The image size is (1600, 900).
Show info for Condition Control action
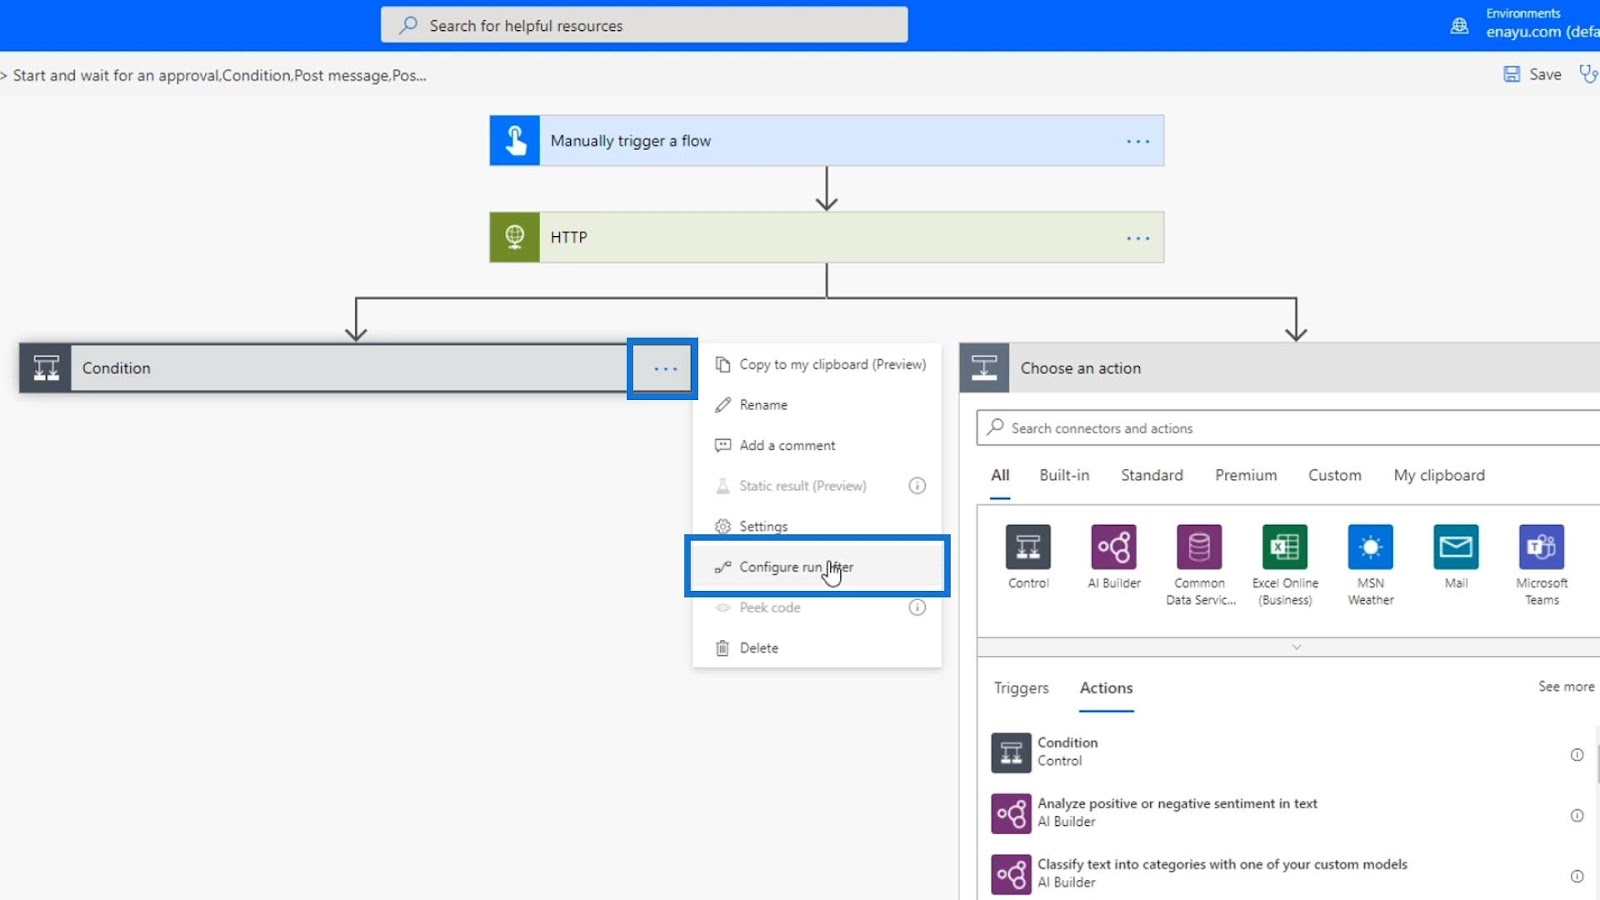(x=1577, y=755)
